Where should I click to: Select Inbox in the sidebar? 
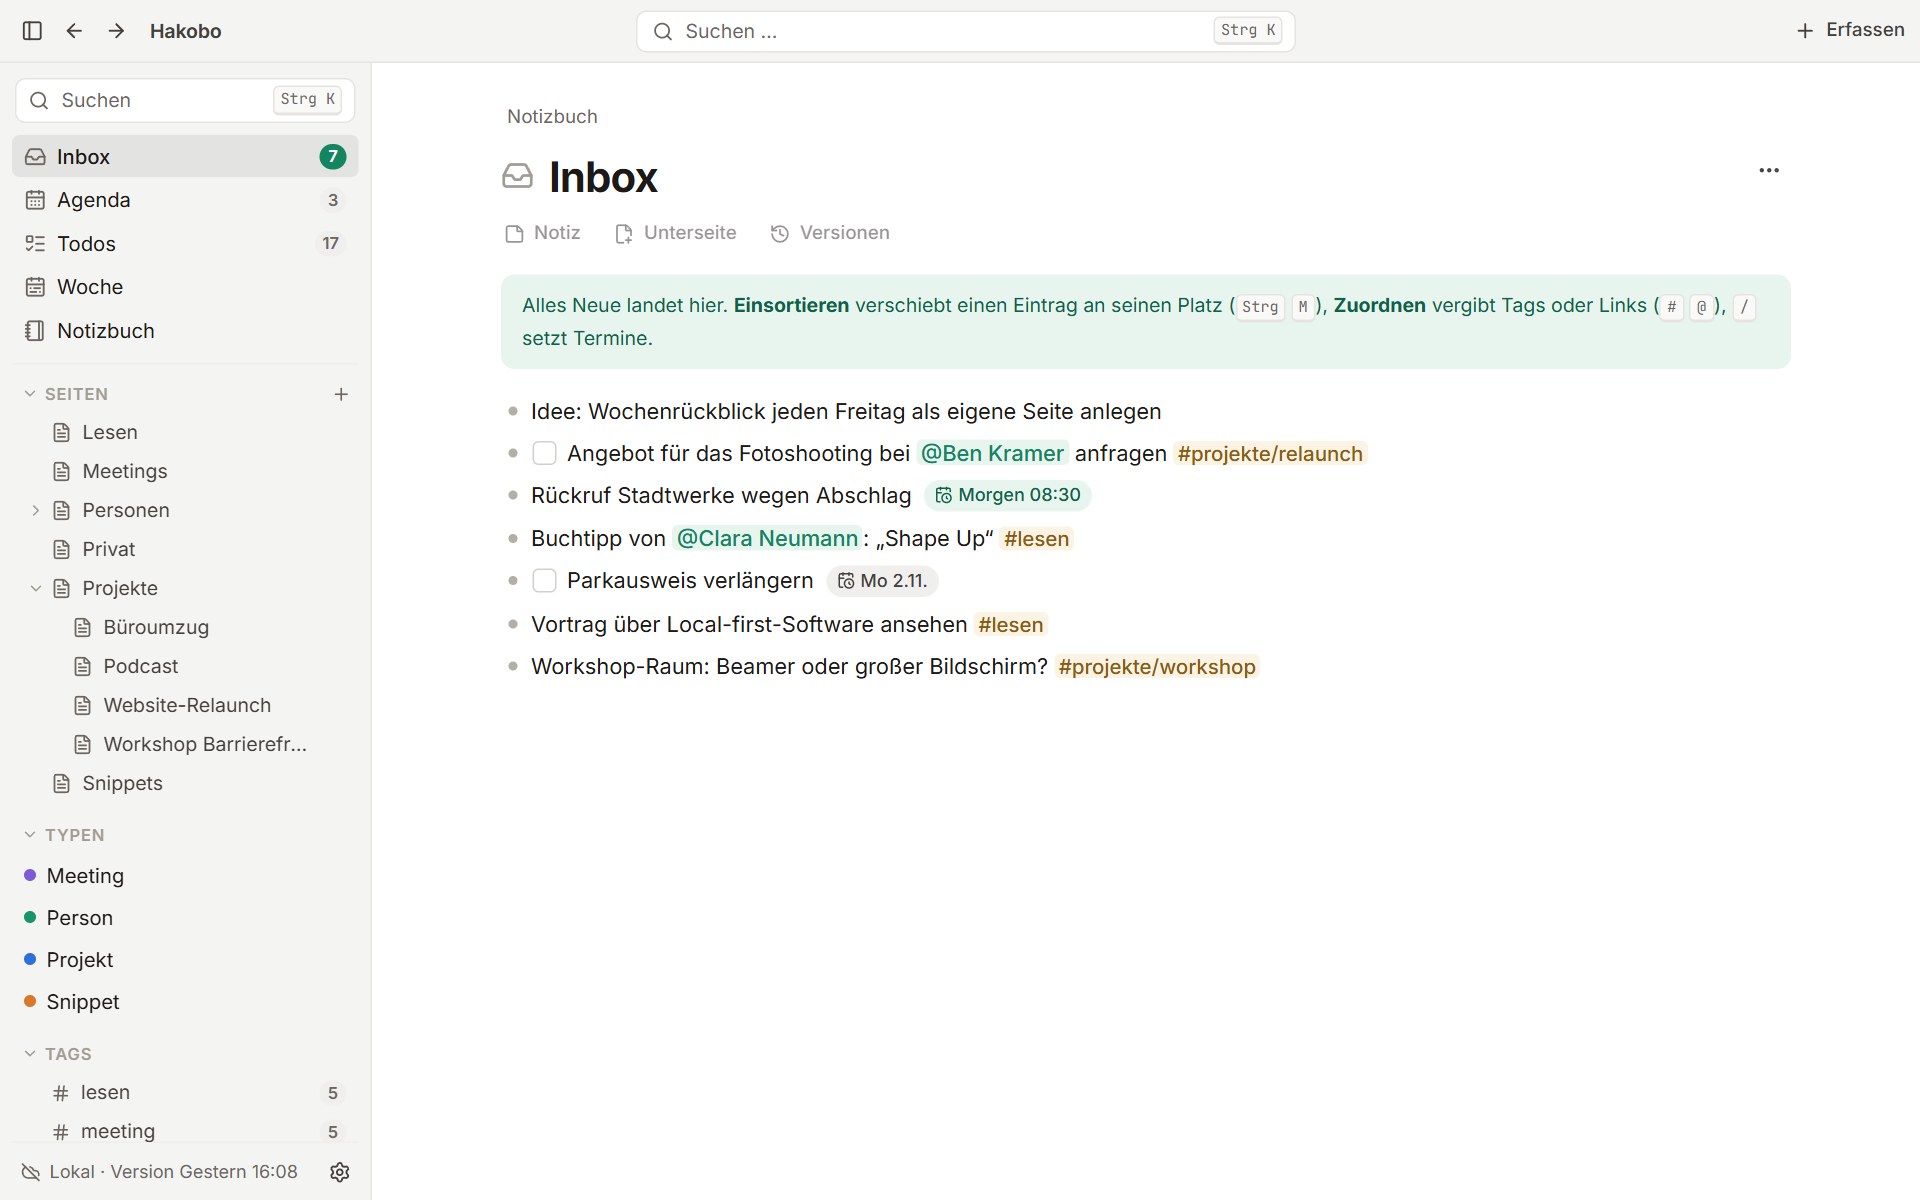pos(185,157)
